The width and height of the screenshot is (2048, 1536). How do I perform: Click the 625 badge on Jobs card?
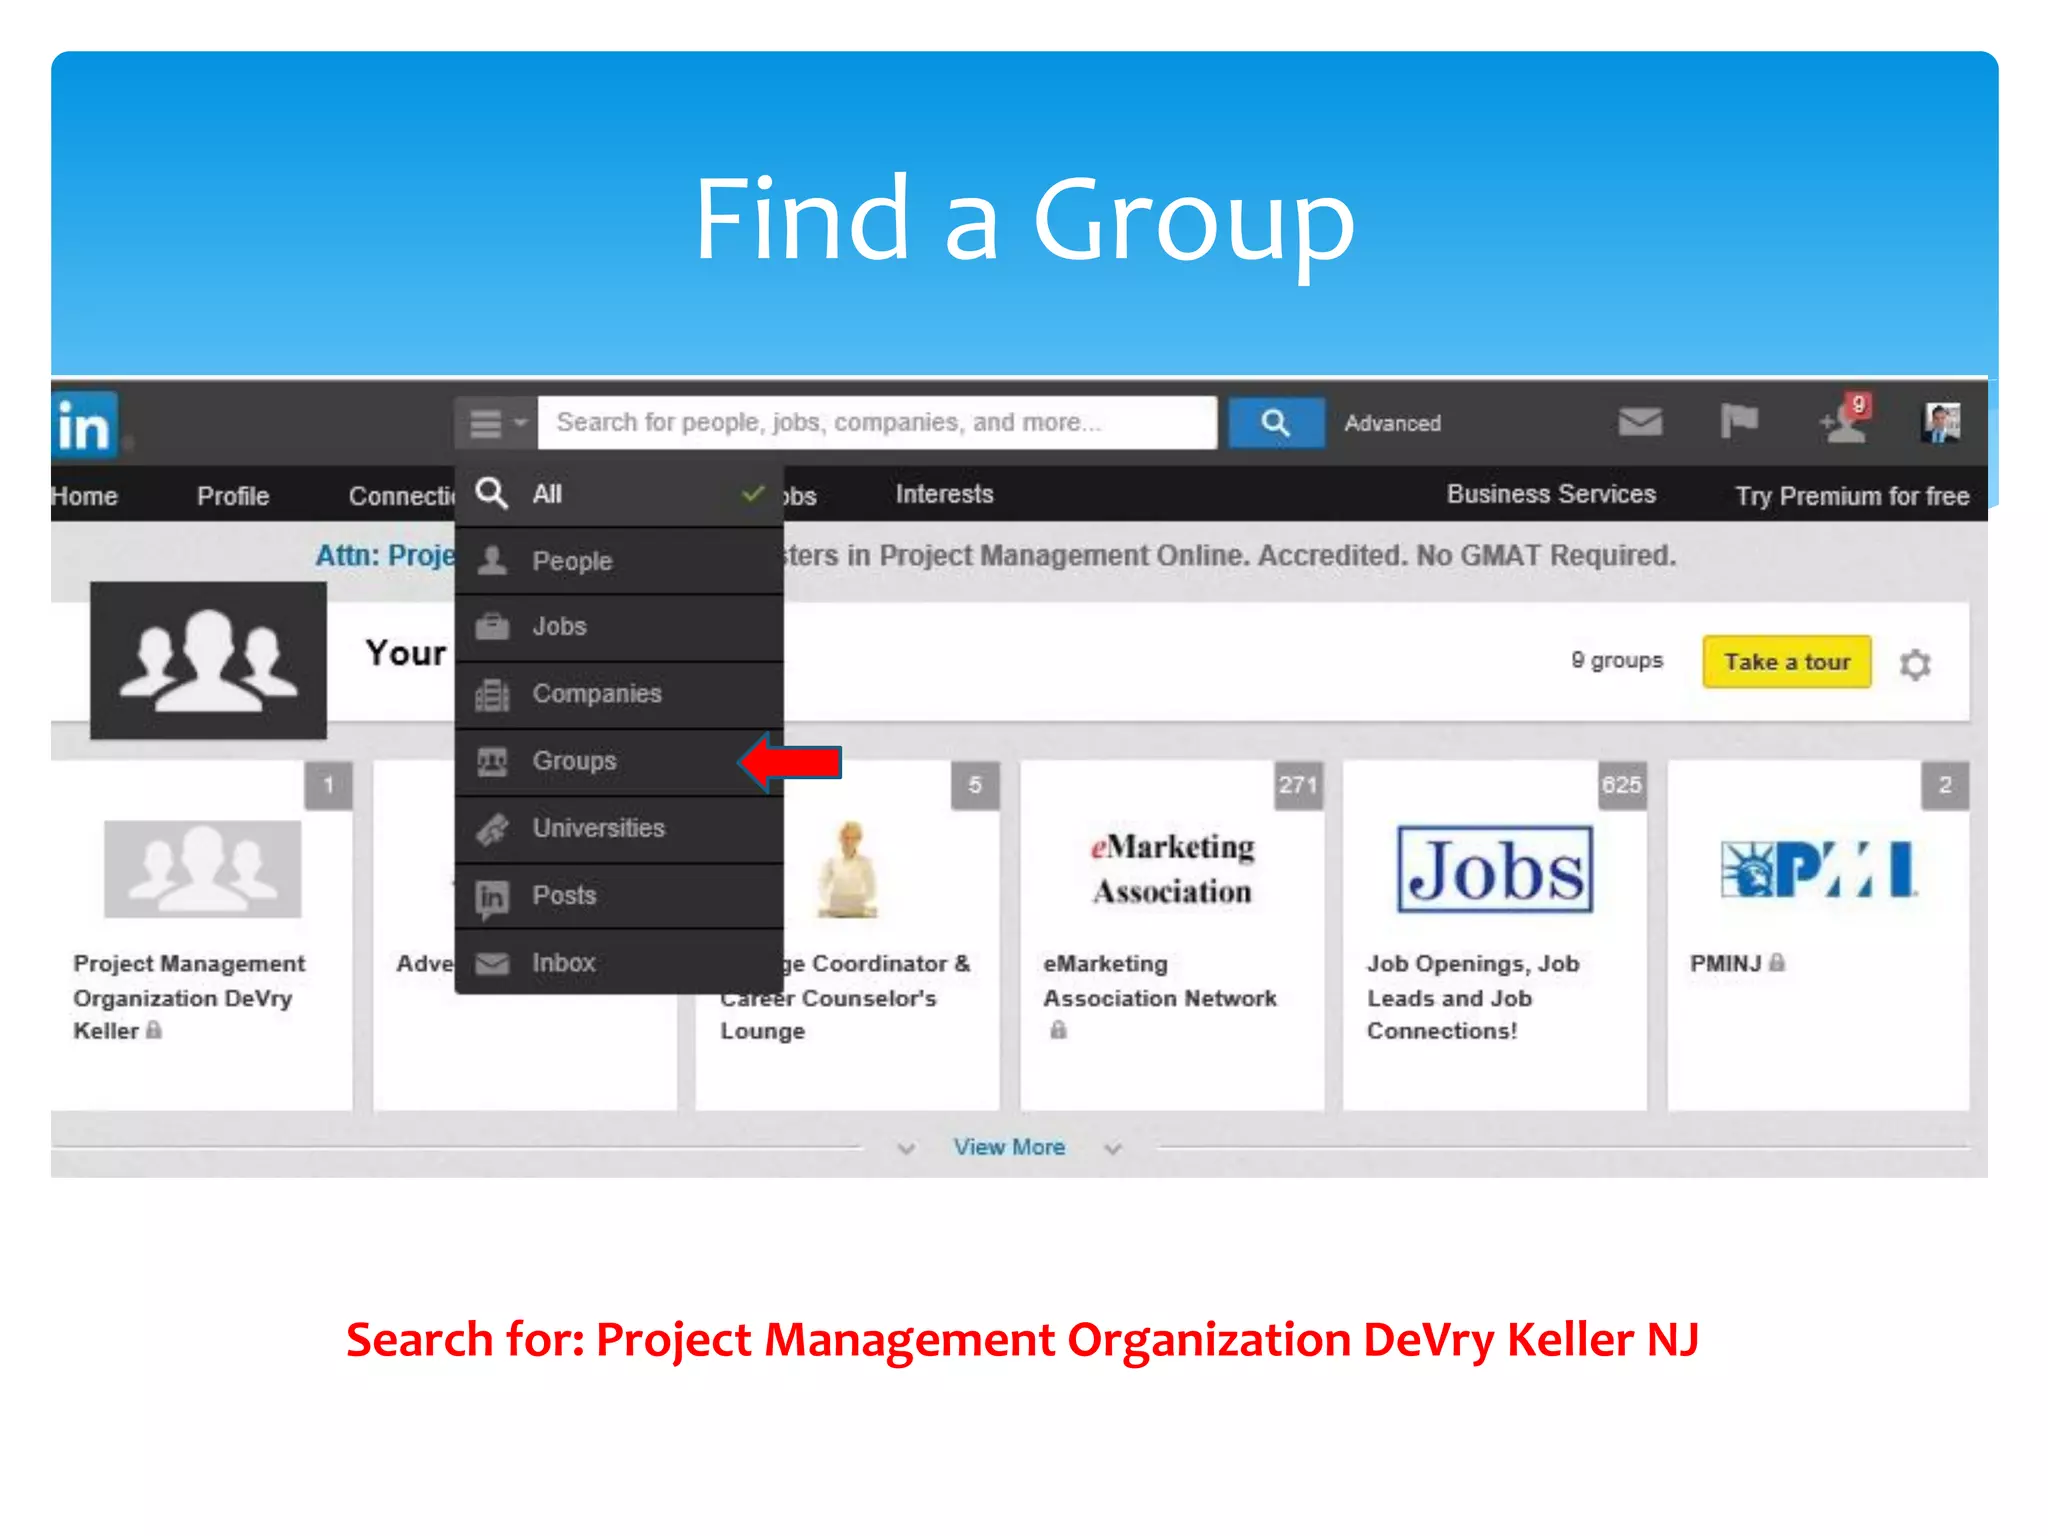tap(1621, 785)
